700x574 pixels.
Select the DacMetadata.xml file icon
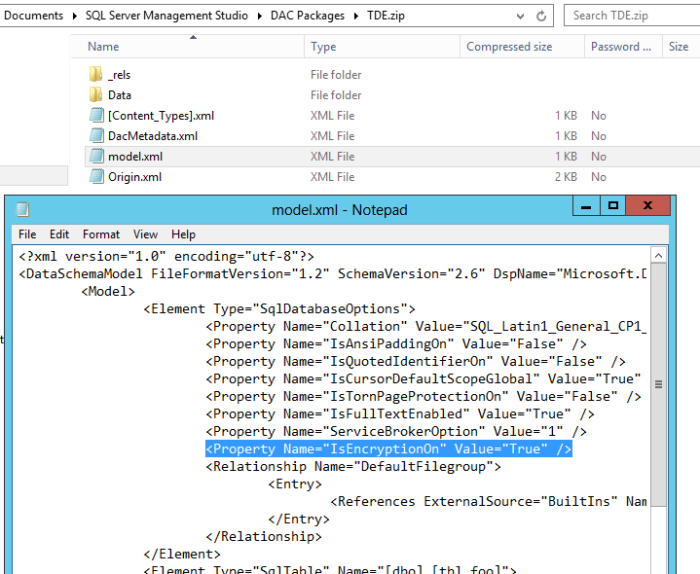coord(96,136)
